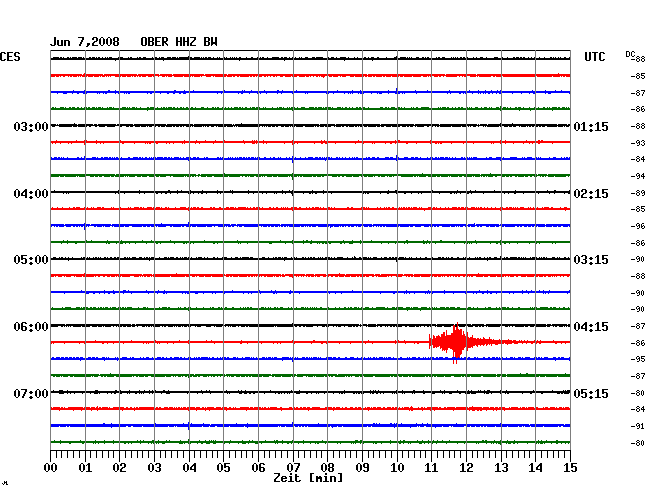Click the minute-axis tick label '15'
This screenshot has width=650, height=494.
click(x=570, y=468)
